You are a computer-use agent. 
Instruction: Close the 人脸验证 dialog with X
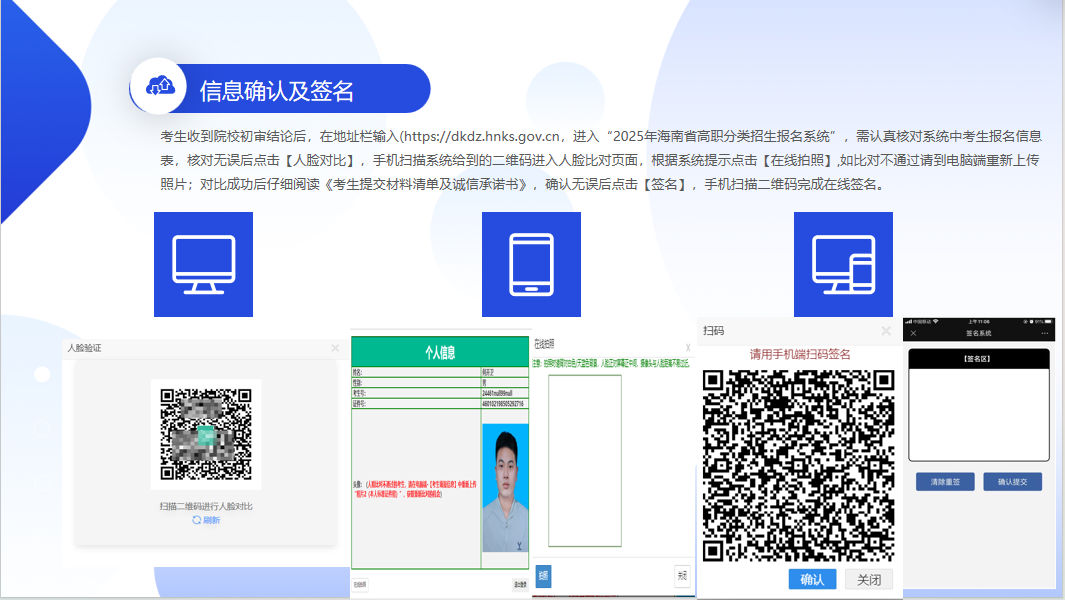point(335,348)
